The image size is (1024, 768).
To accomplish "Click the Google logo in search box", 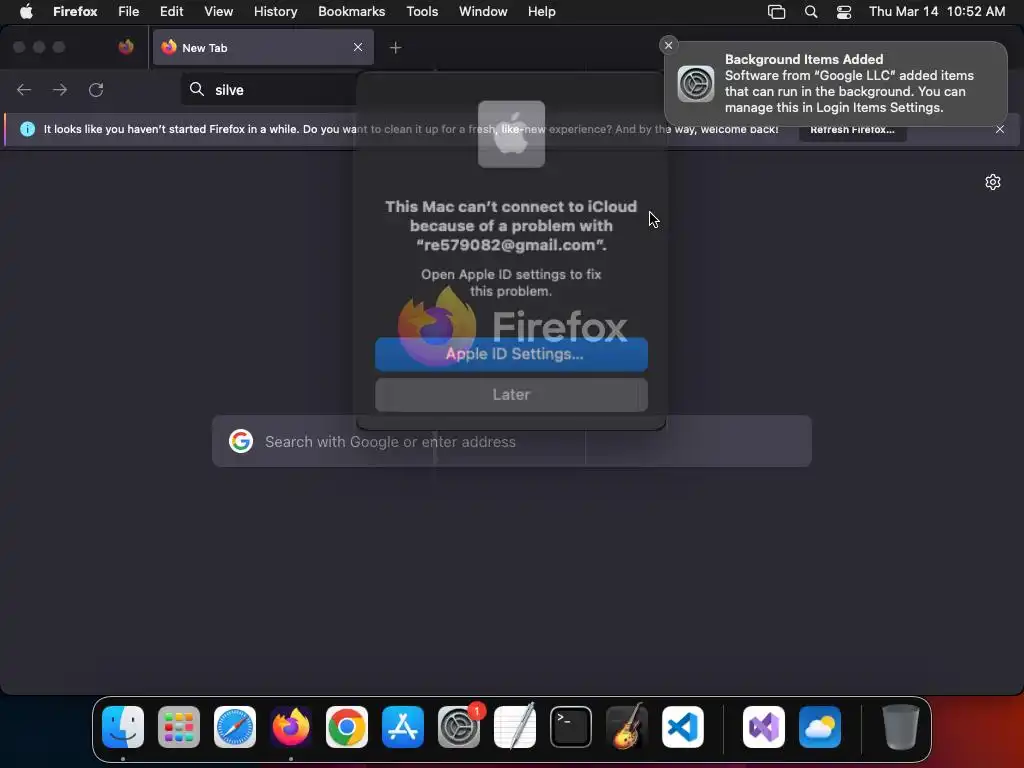I will pos(241,441).
